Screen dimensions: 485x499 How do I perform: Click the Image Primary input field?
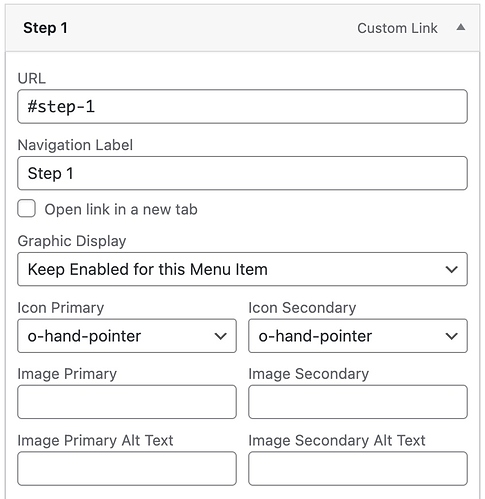click(127, 402)
